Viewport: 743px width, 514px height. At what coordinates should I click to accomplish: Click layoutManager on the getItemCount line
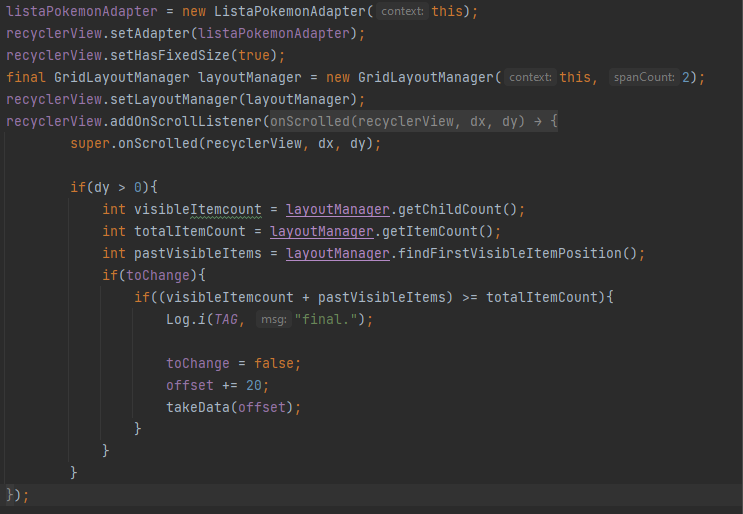click(321, 231)
